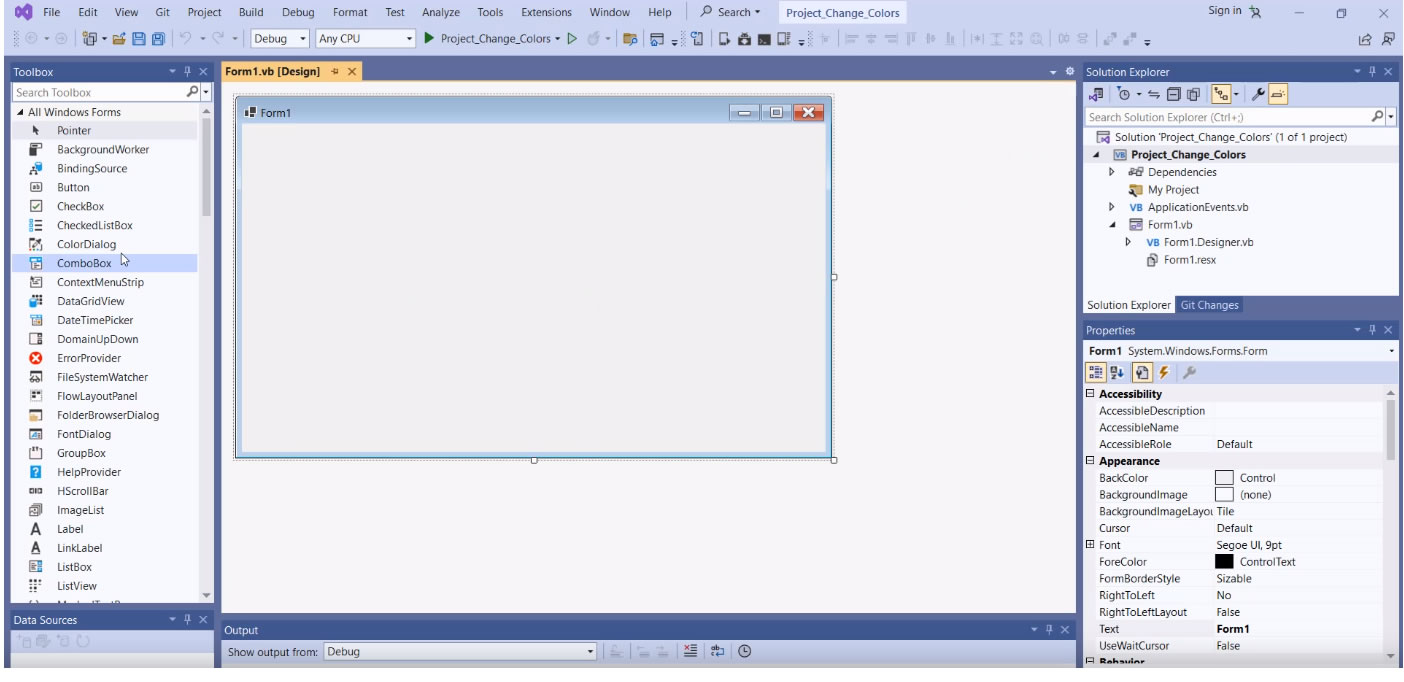The image size is (1404, 682).
Task: Open the Debug configuration dropdown
Action: pyautogui.click(x=279, y=39)
